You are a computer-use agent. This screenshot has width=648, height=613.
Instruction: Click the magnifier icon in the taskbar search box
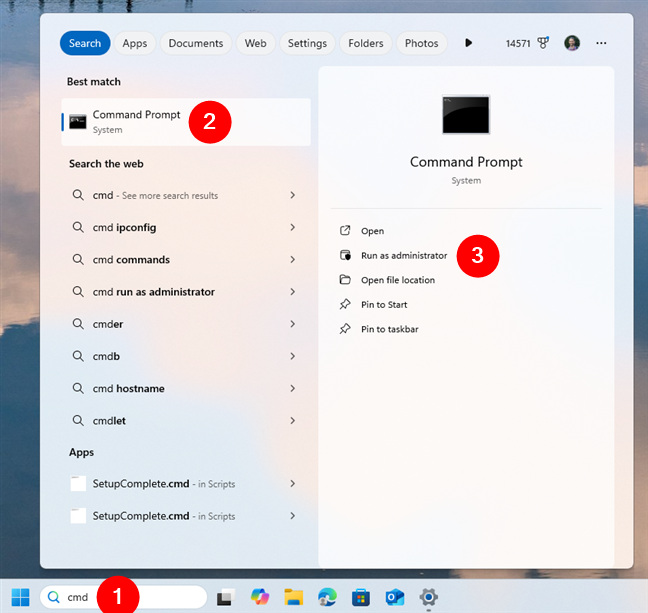point(54,597)
